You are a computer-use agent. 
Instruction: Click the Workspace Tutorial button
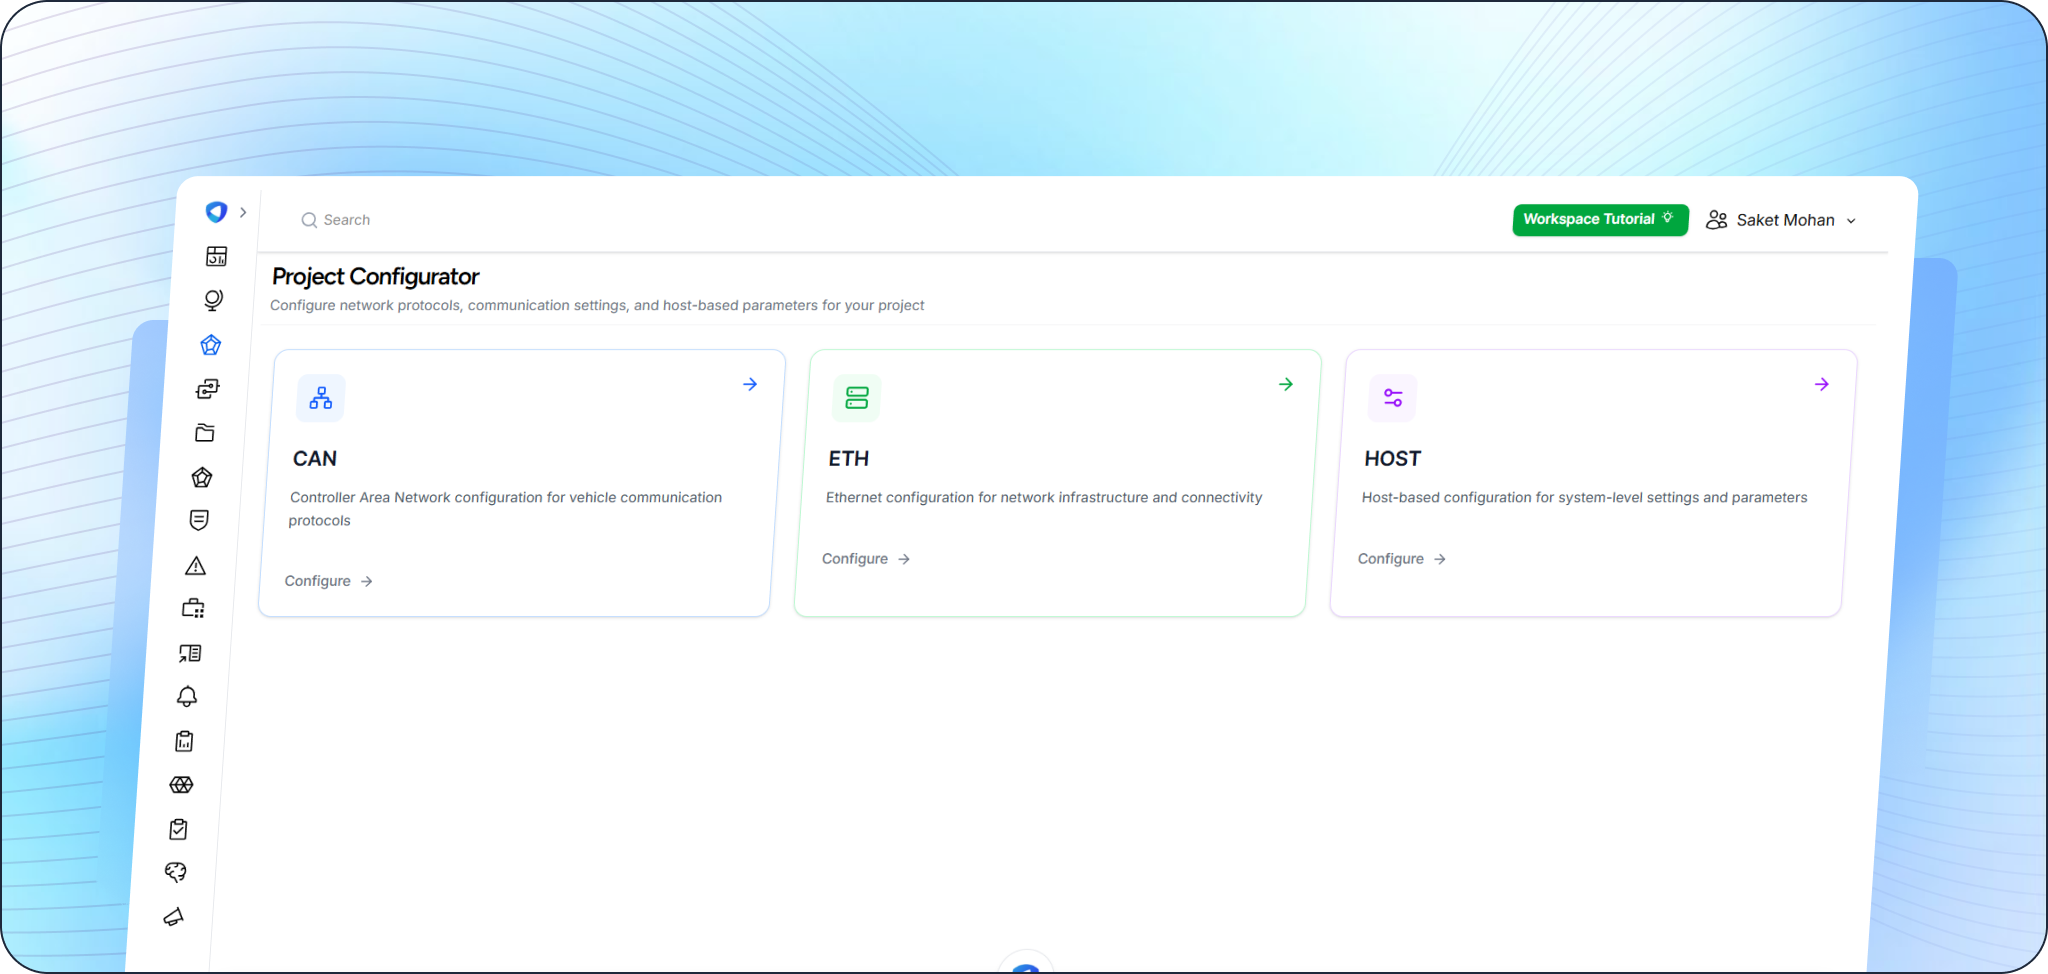click(x=1599, y=220)
